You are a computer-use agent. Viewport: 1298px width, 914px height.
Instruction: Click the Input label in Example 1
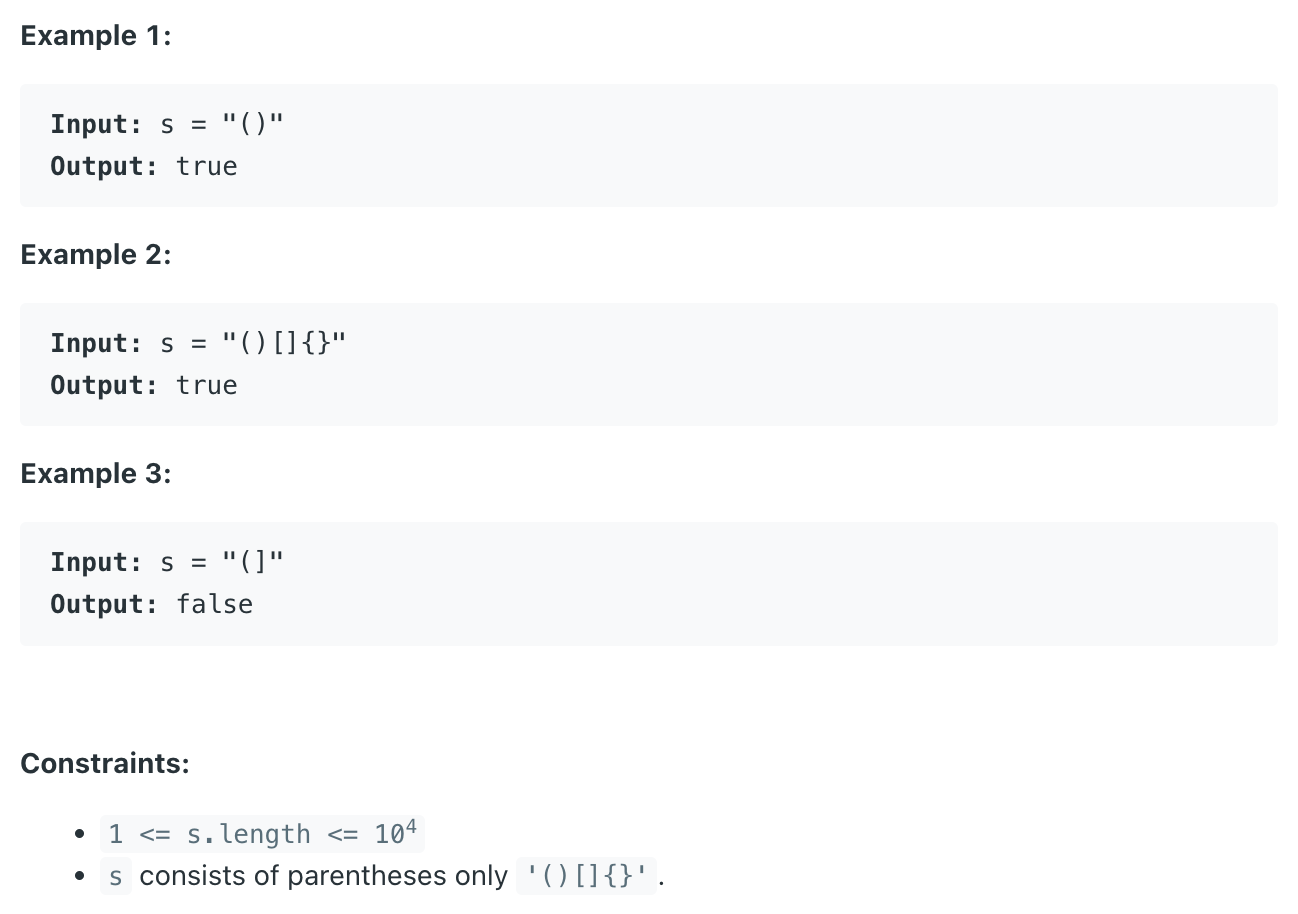tap(97, 124)
